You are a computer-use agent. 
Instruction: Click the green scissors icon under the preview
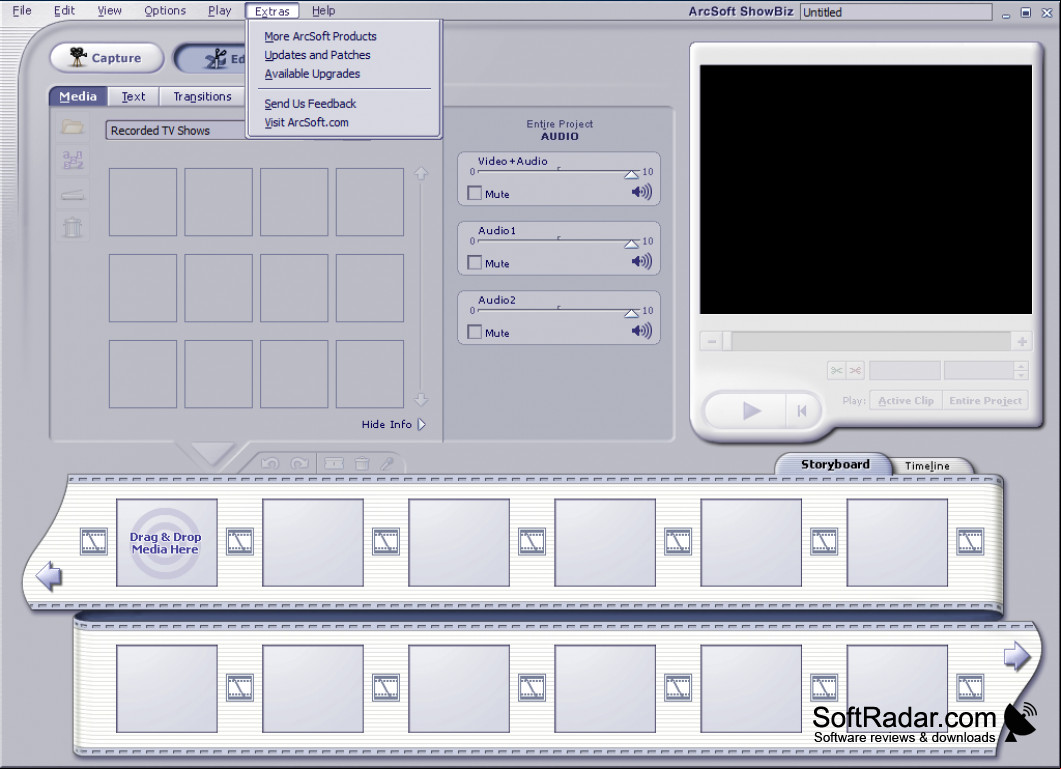(x=837, y=370)
